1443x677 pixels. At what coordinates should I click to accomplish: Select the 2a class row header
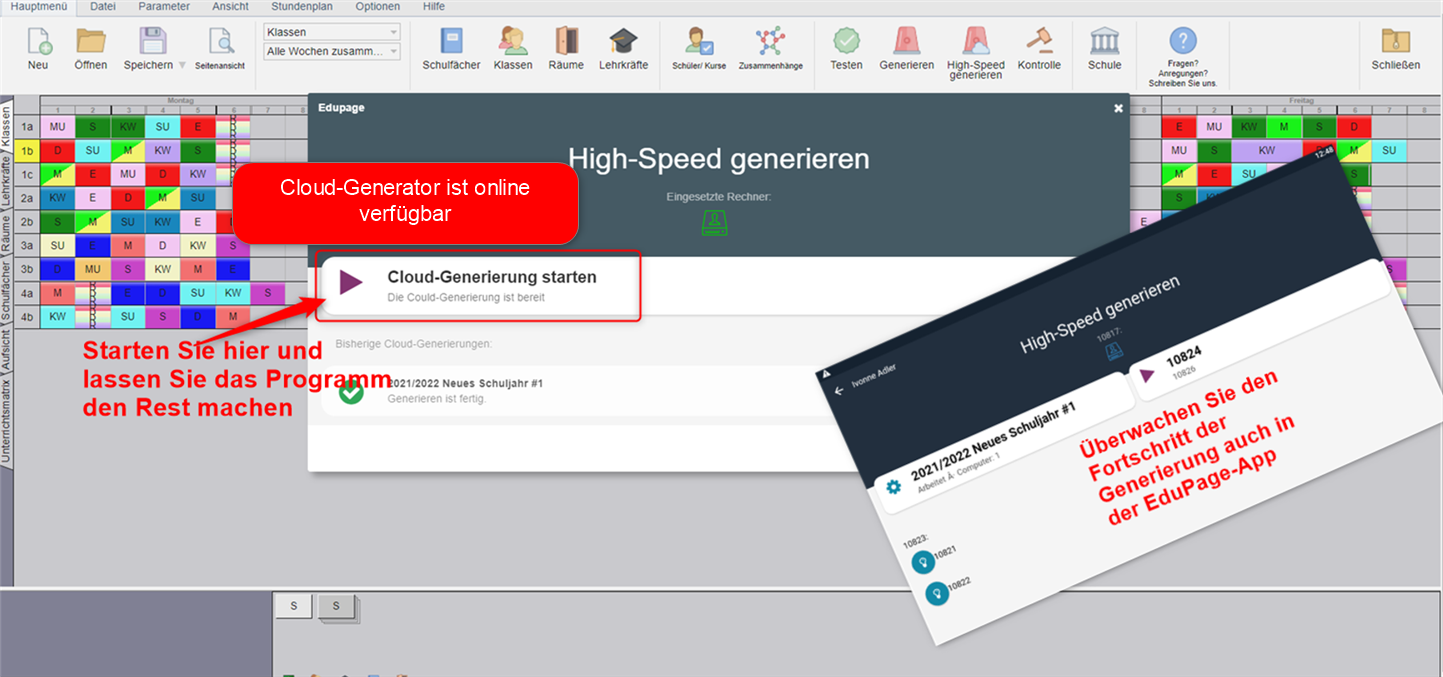coord(27,198)
